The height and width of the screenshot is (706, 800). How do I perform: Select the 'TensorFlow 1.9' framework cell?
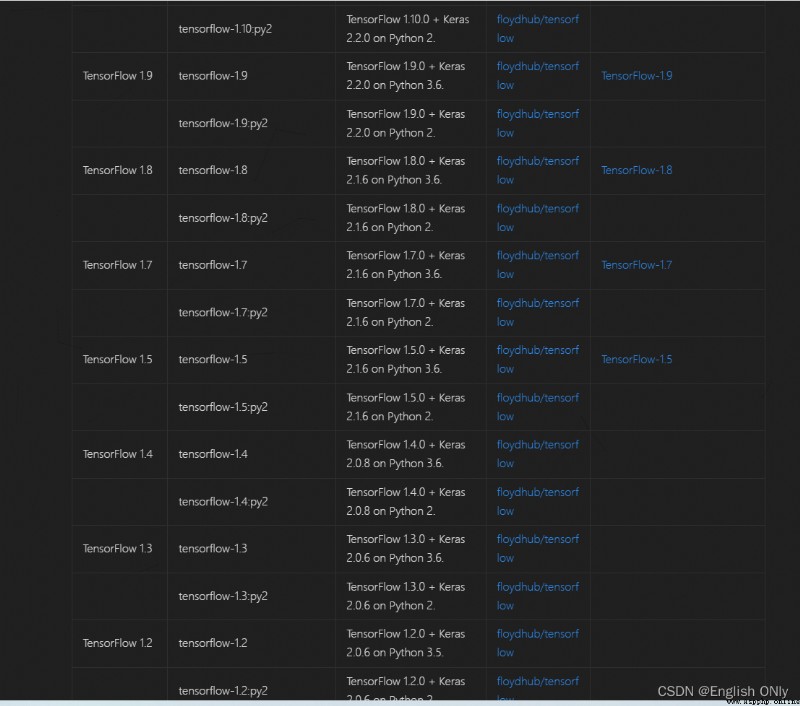click(x=118, y=76)
